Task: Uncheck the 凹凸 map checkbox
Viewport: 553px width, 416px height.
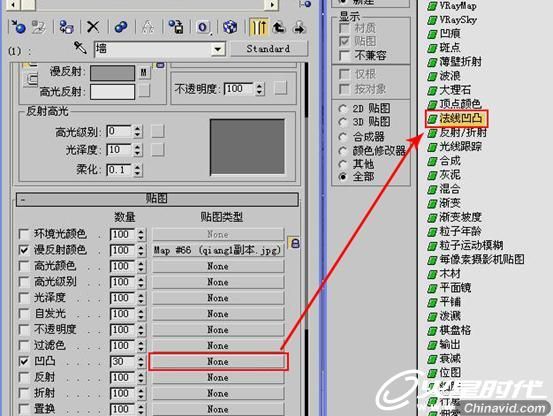Action: point(24,361)
